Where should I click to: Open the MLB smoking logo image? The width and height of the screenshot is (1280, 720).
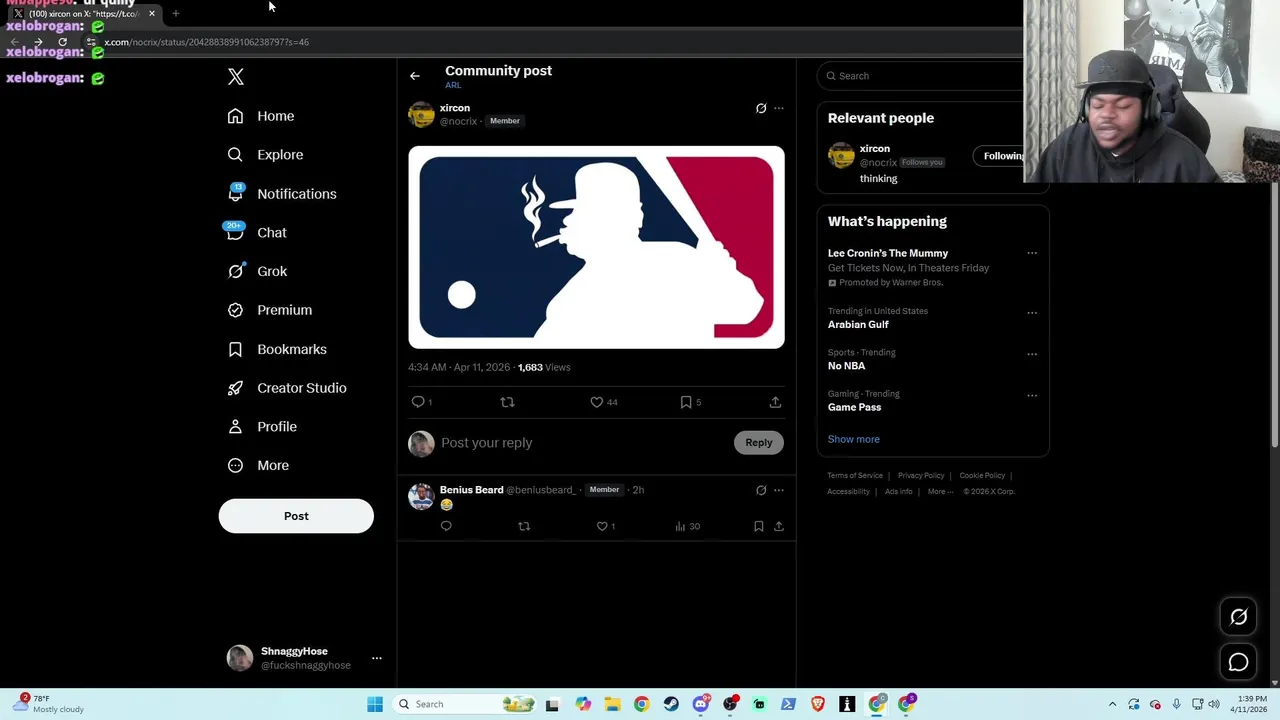596,247
